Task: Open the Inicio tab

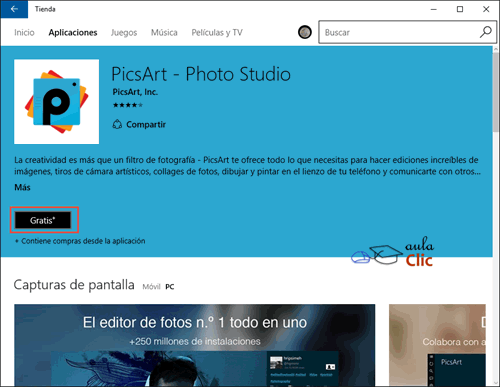Action: click(x=24, y=32)
